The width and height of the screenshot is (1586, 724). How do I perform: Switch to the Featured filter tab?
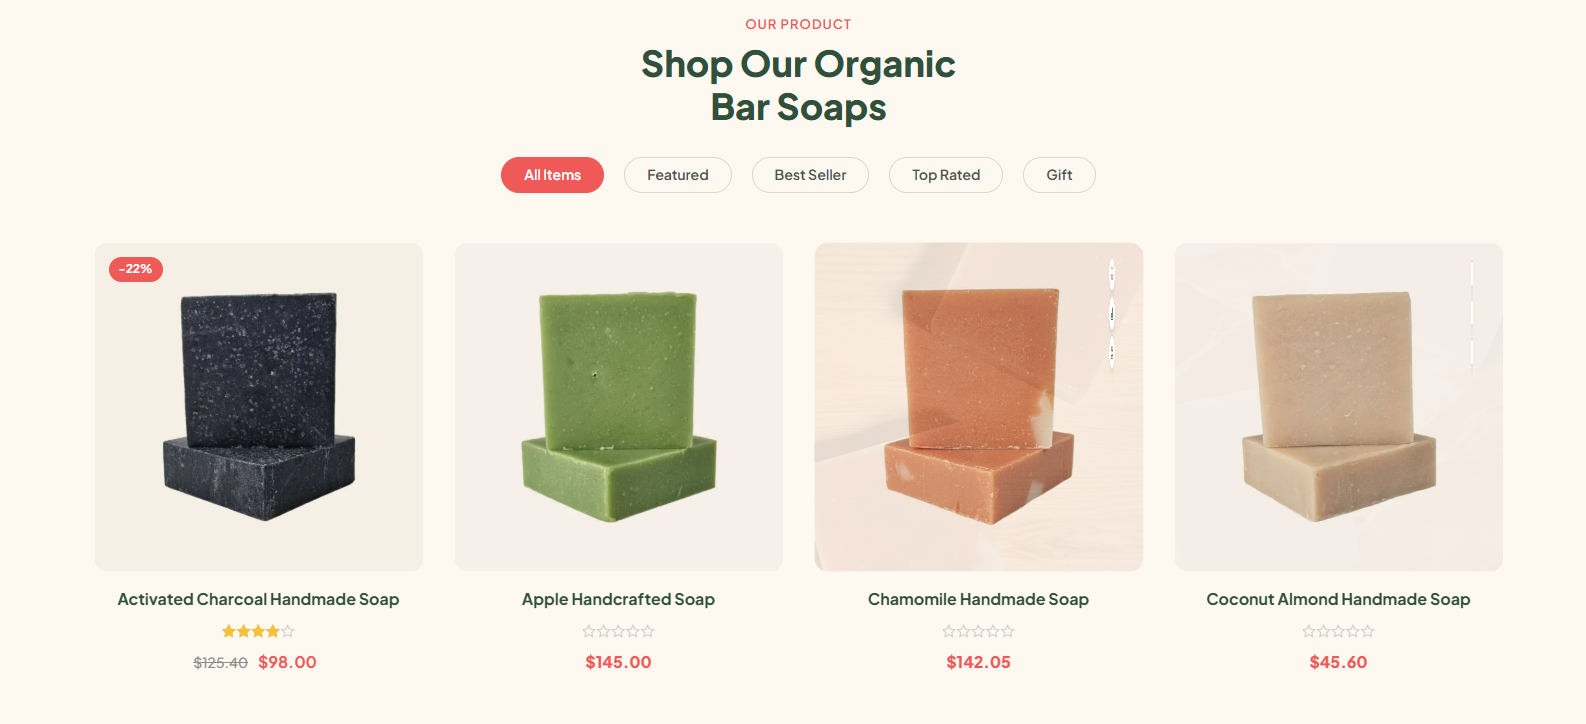pyautogui.click(x=678, y=175)
